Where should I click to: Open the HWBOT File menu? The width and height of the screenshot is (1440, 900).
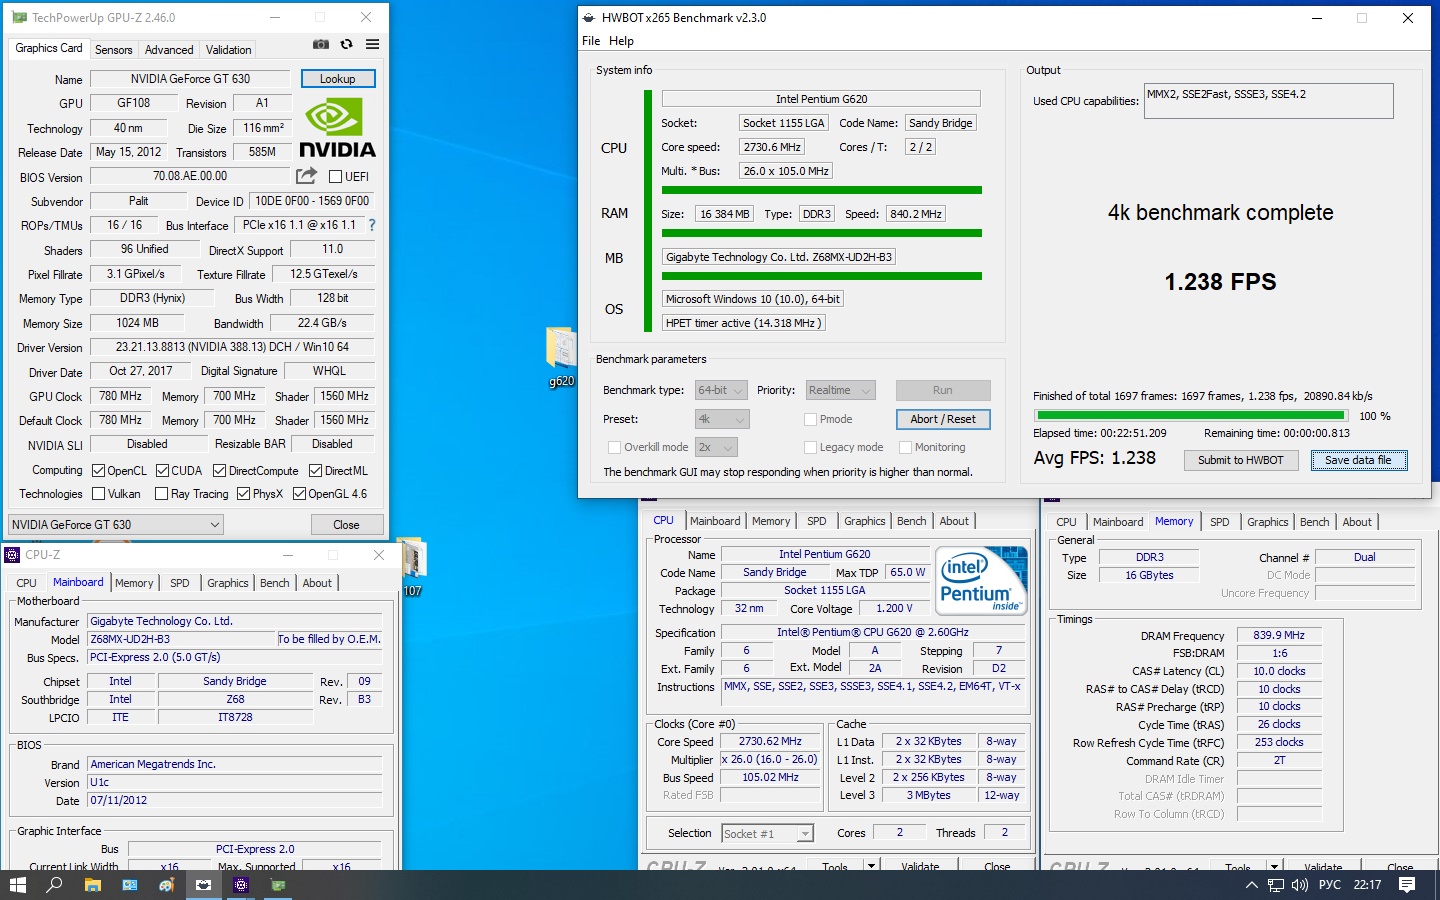tap(591, 41)
